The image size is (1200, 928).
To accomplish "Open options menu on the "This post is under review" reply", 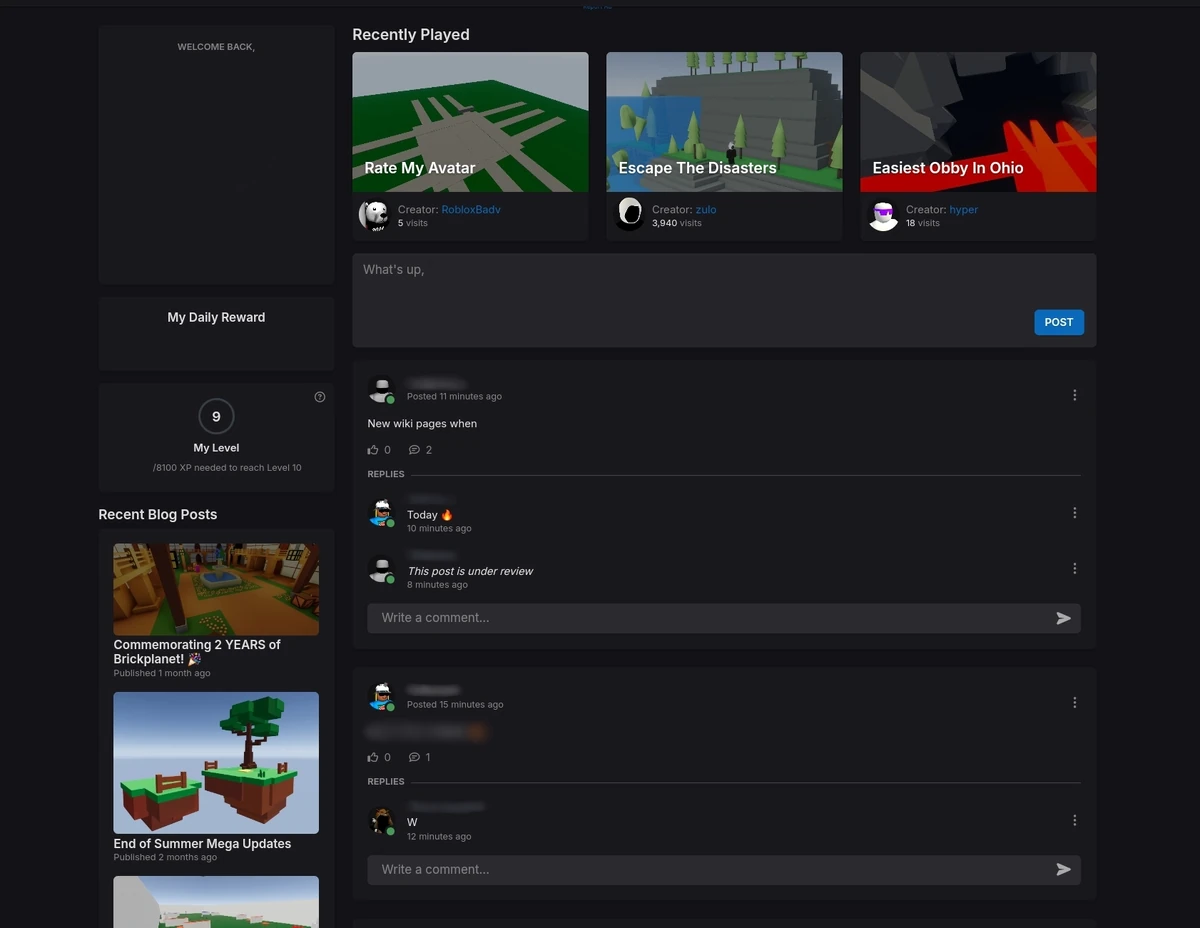I will [x=1075, y=568].
